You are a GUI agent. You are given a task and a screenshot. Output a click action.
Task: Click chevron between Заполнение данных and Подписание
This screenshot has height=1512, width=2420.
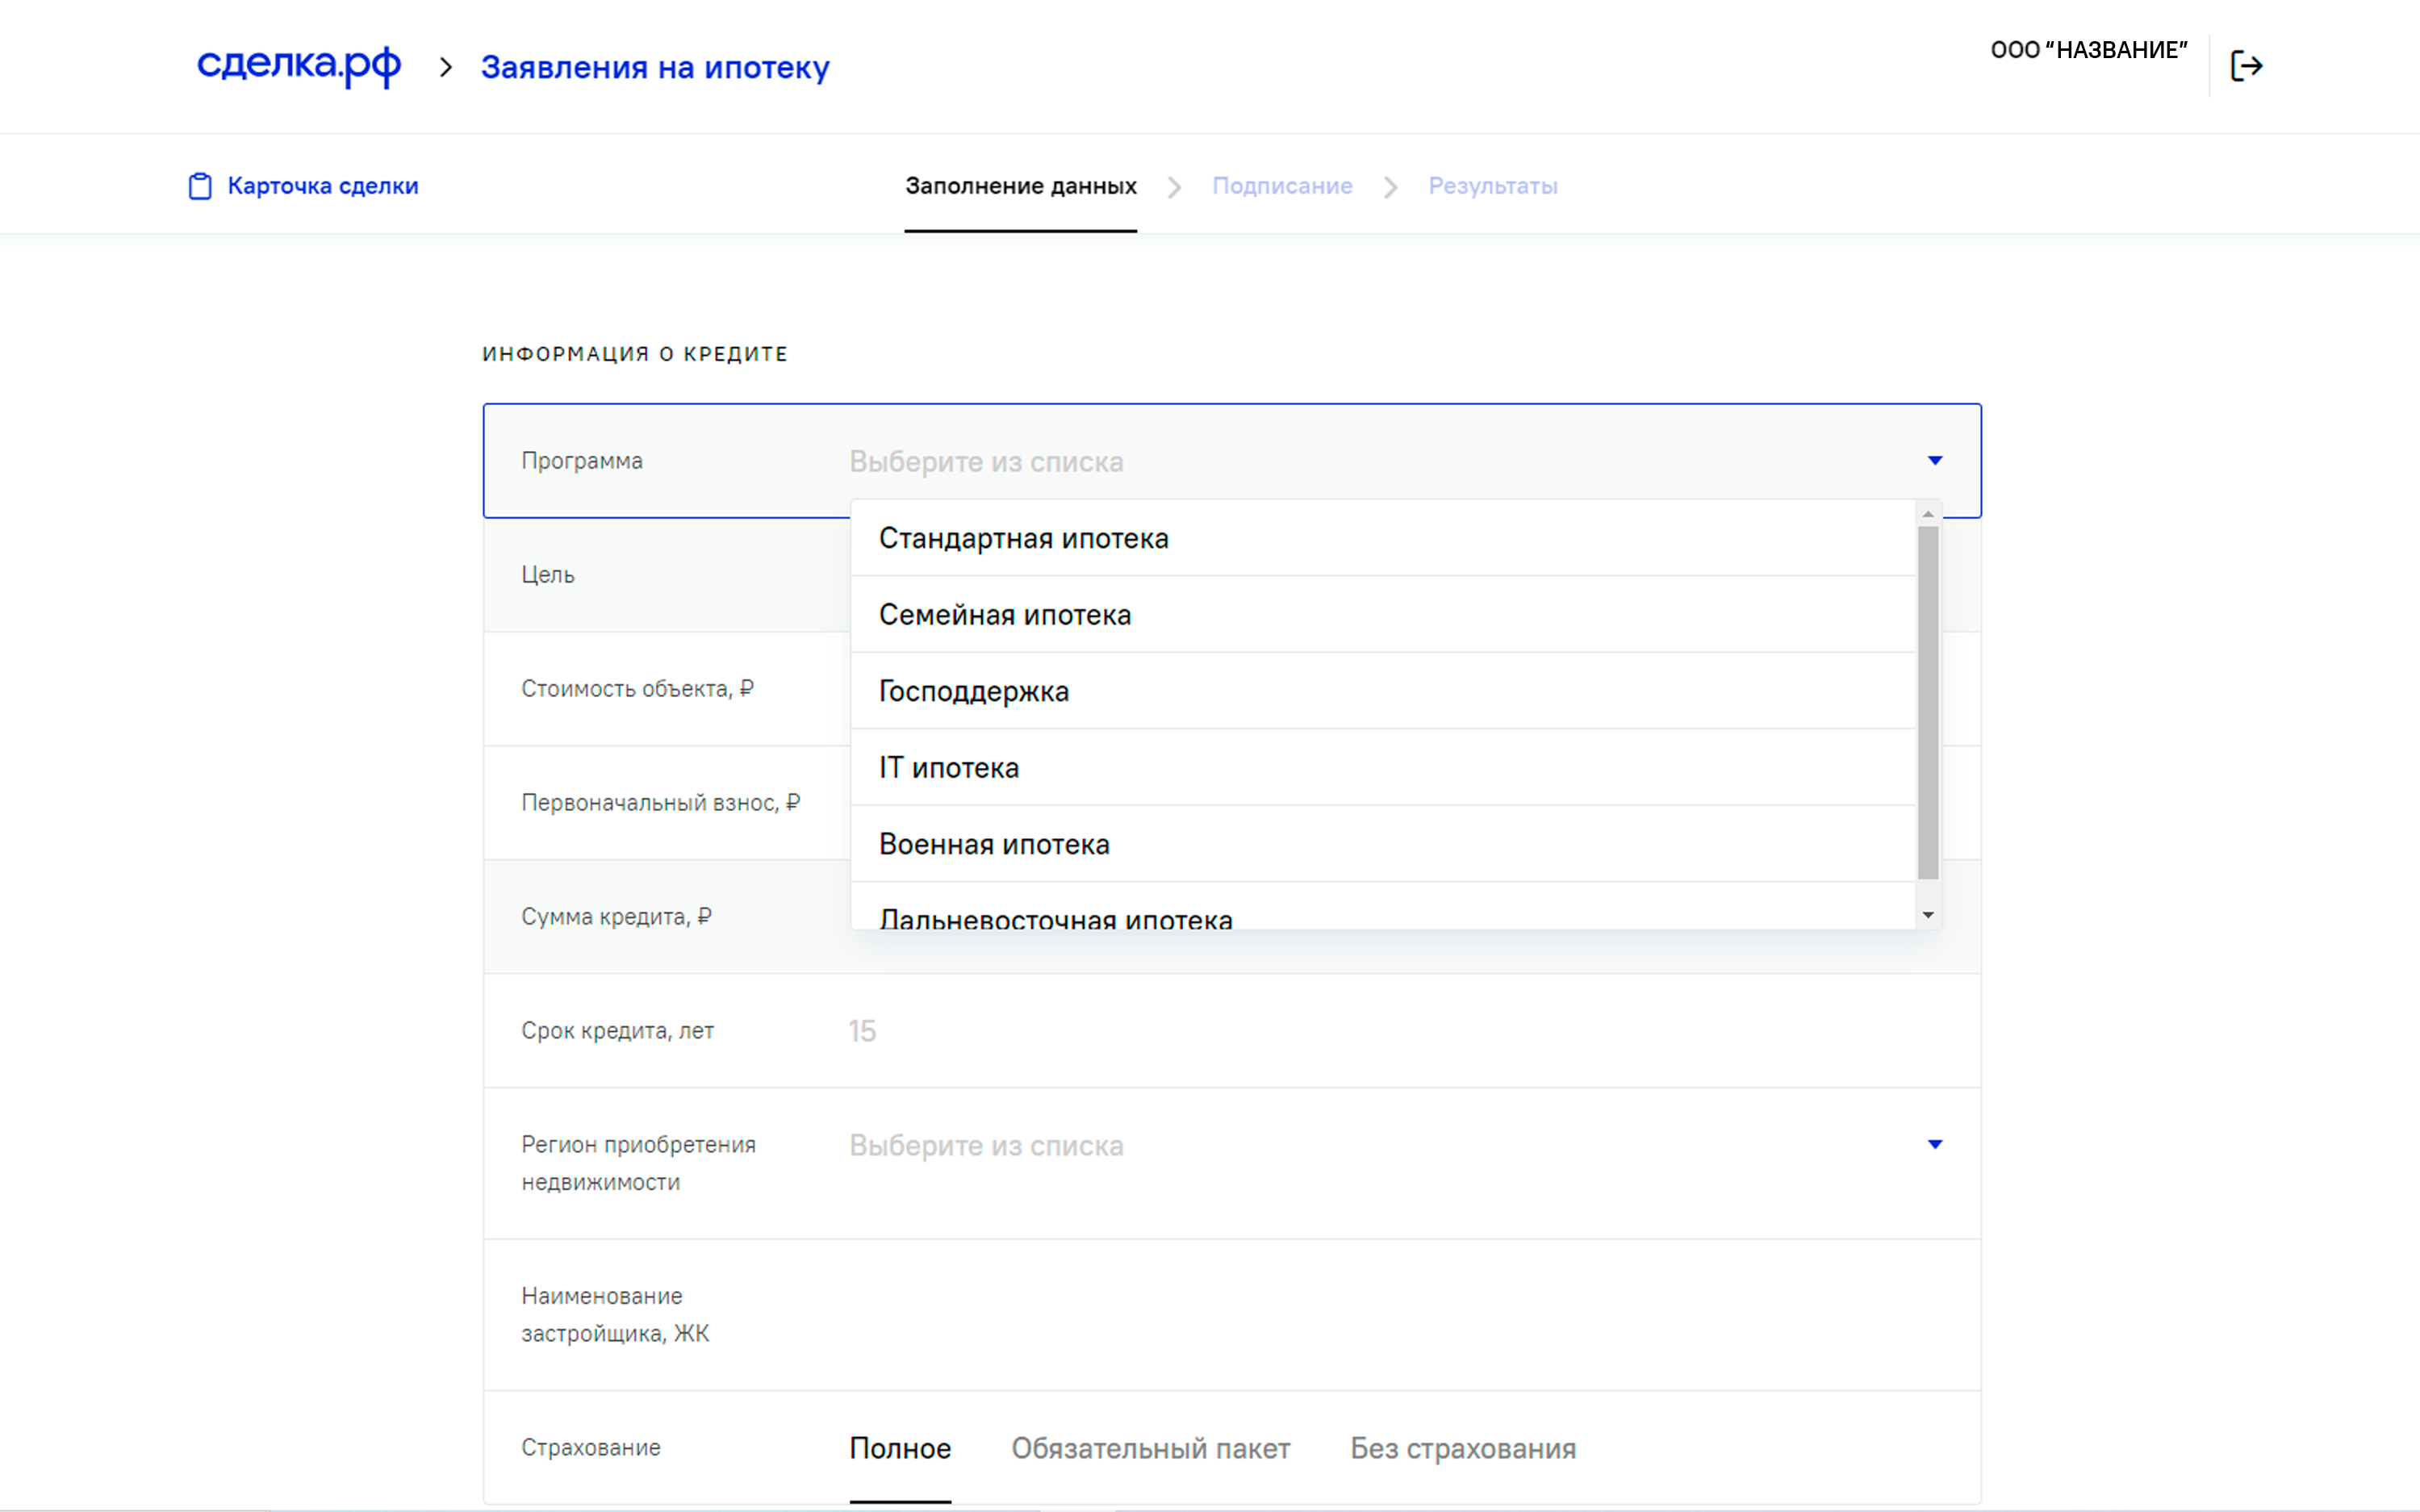tap(1174, 187)
